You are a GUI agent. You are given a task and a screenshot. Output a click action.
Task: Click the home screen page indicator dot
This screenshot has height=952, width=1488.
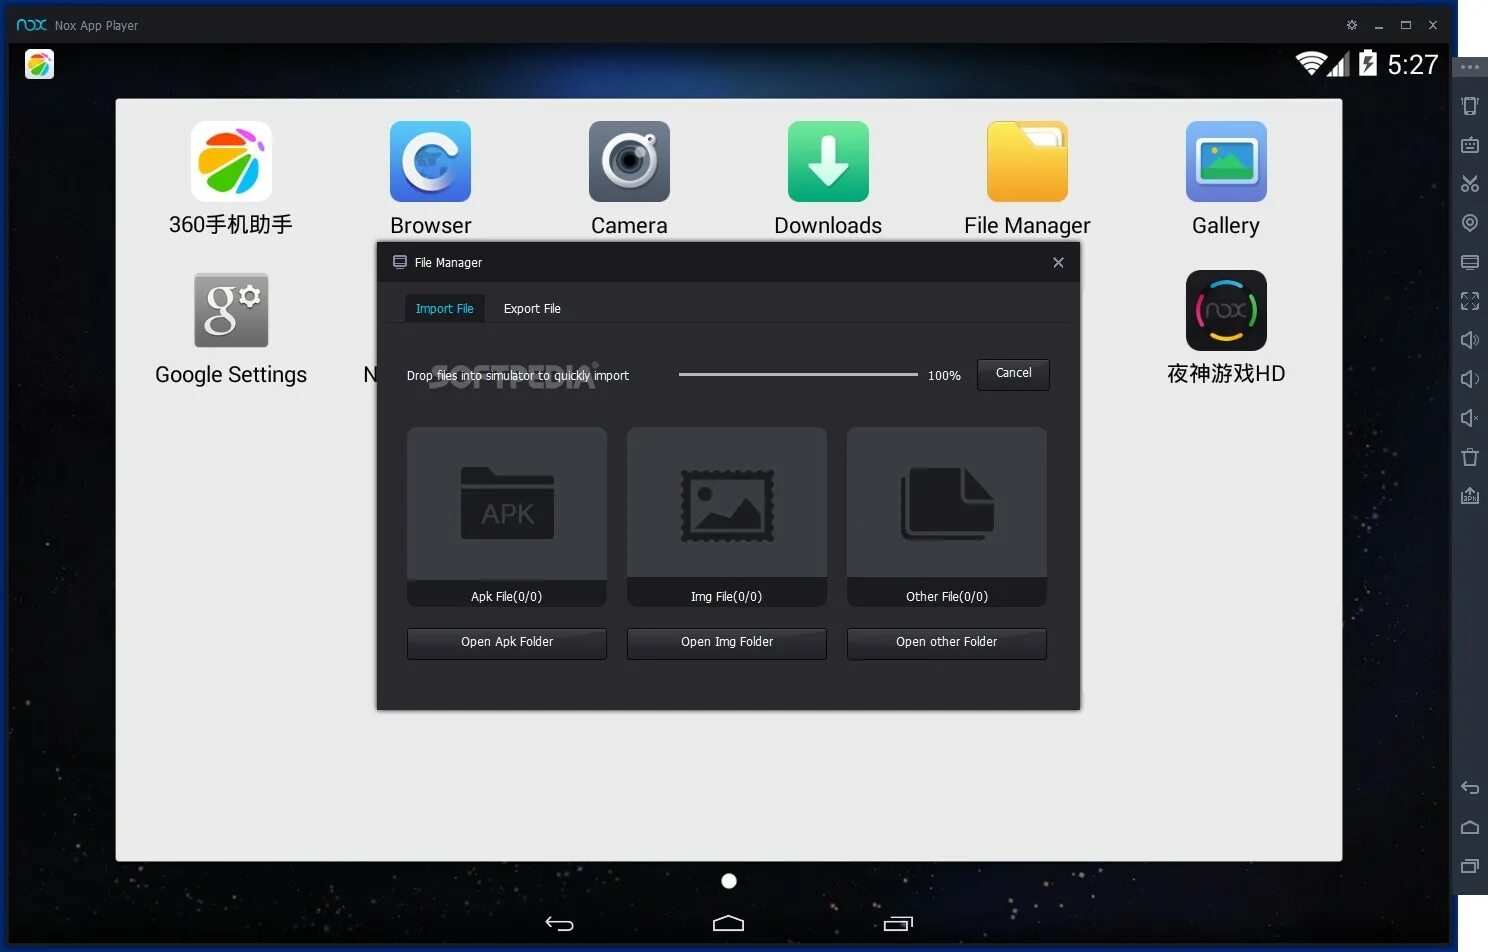pyautogui.click(x=729, y=881)
